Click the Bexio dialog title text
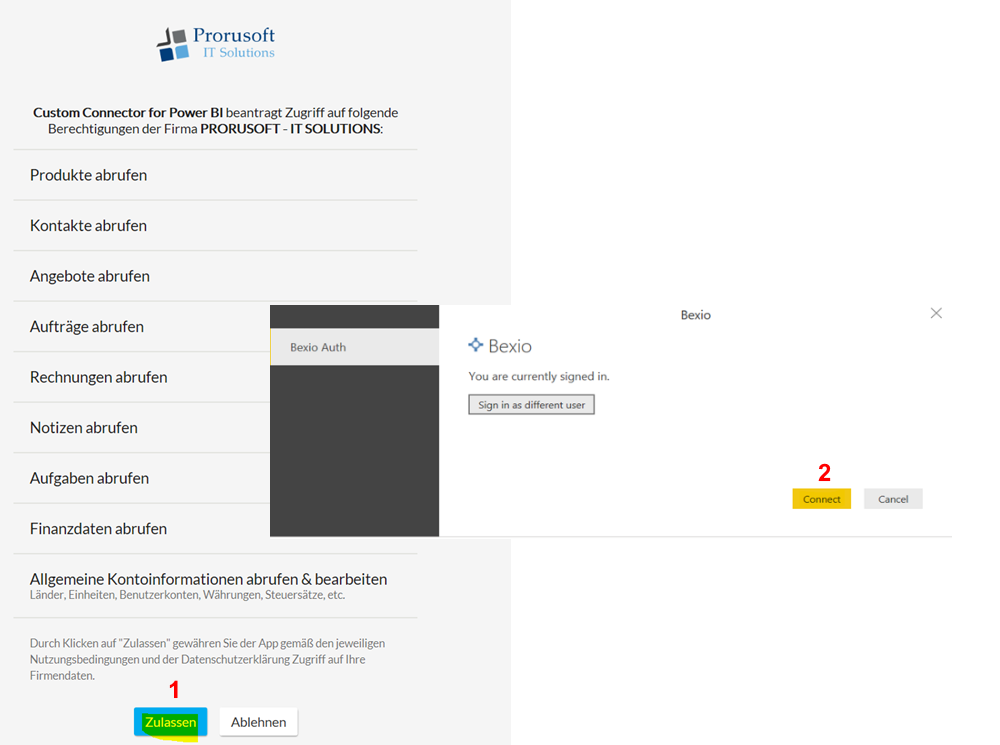 695,315
